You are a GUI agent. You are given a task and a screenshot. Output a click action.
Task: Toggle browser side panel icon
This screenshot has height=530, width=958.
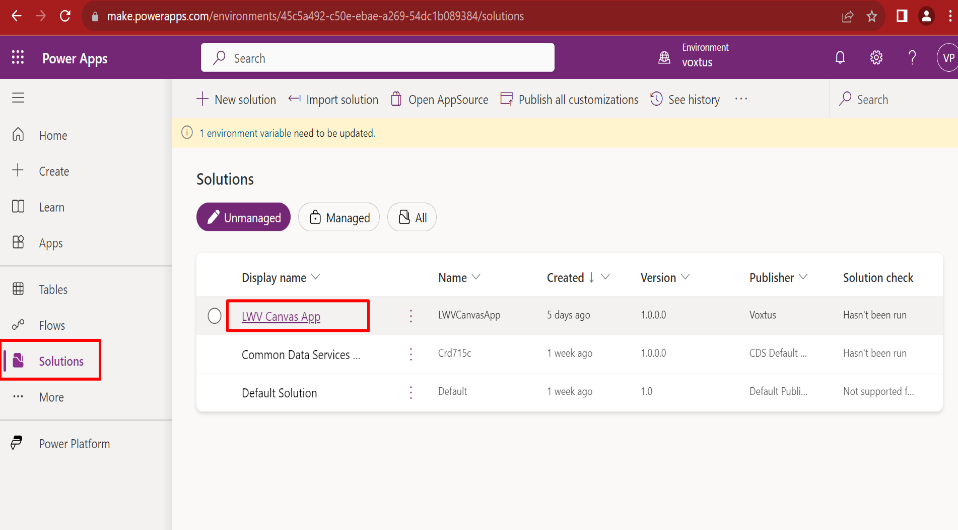click(x=902, y=16)
